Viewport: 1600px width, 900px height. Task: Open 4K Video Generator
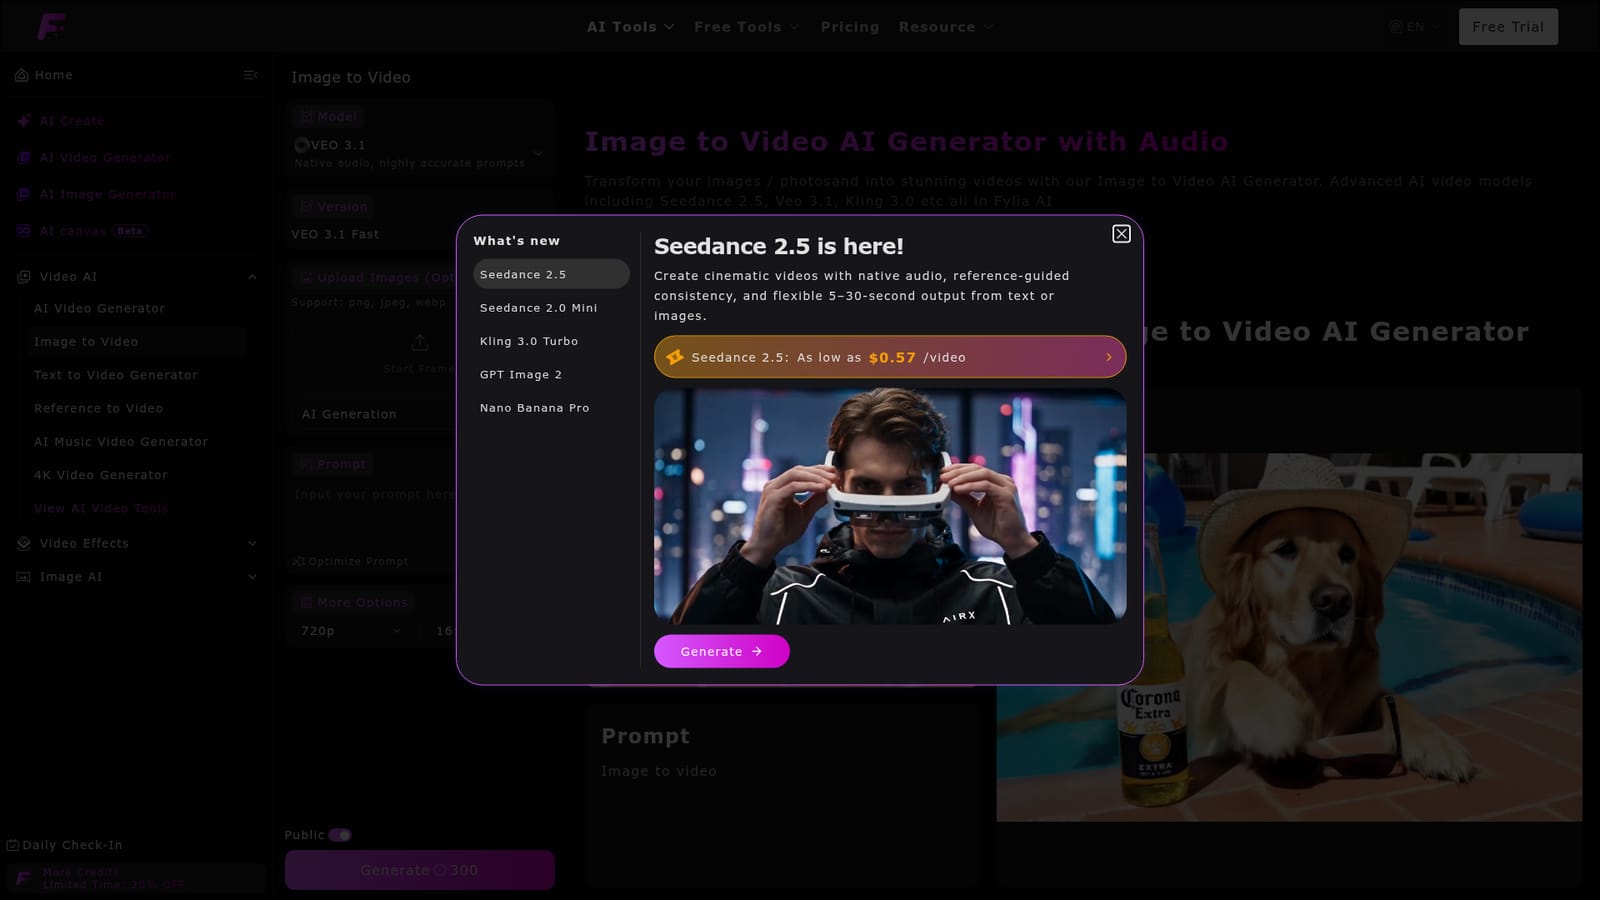[101, 475]
